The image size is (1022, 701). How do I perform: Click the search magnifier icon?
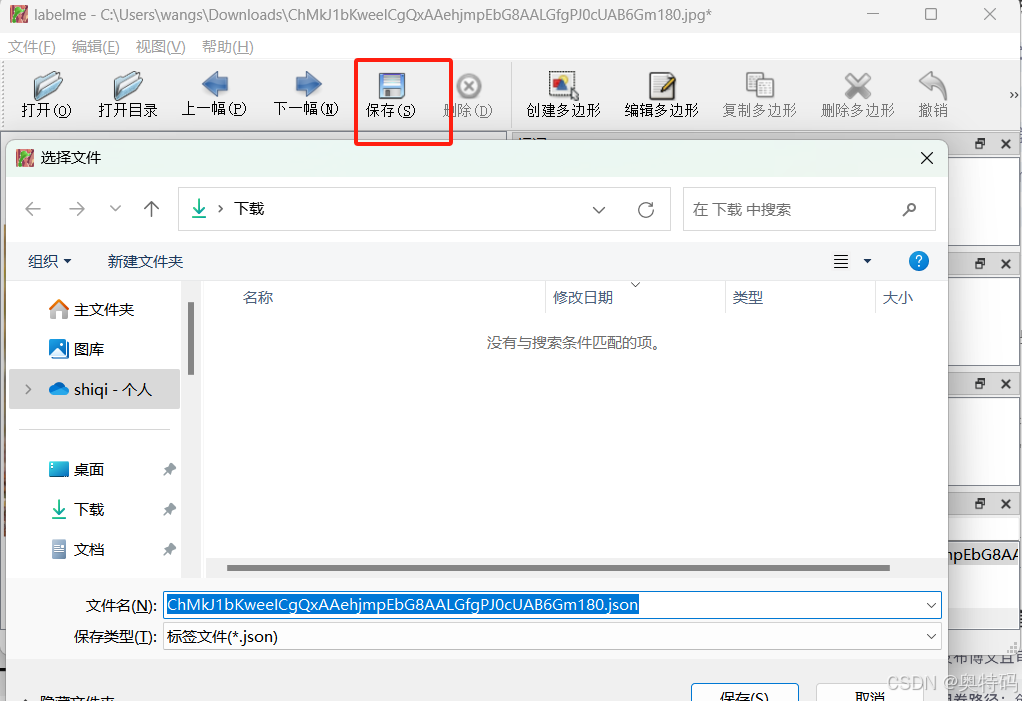tap(909, 209)
